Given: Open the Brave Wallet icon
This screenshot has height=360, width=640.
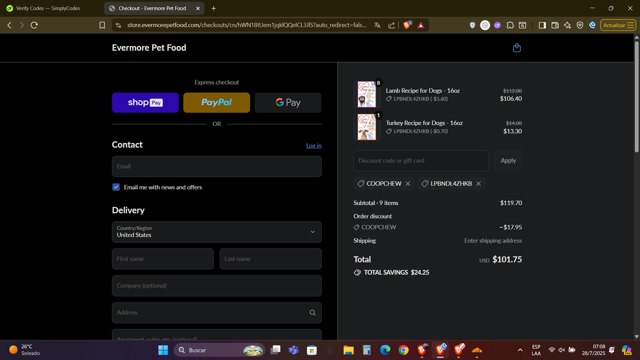Looking at the screenshot, I should (555, 25).
